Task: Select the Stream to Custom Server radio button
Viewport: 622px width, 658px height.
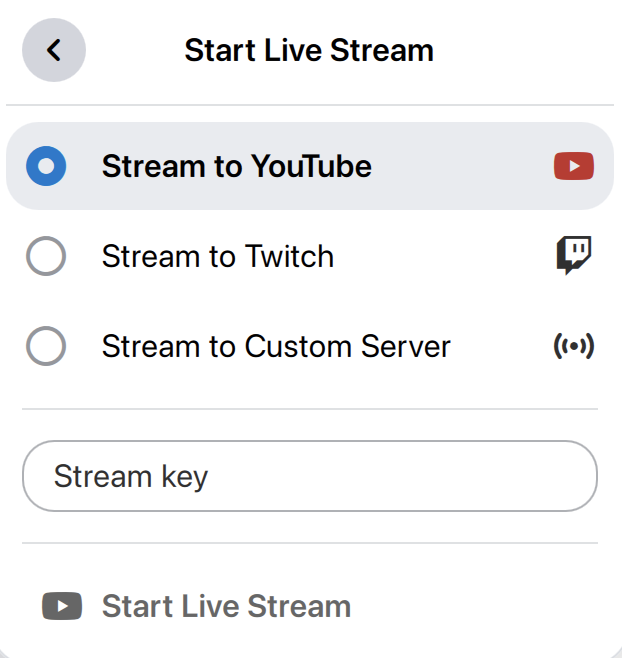Action: (x=46, y=347)
